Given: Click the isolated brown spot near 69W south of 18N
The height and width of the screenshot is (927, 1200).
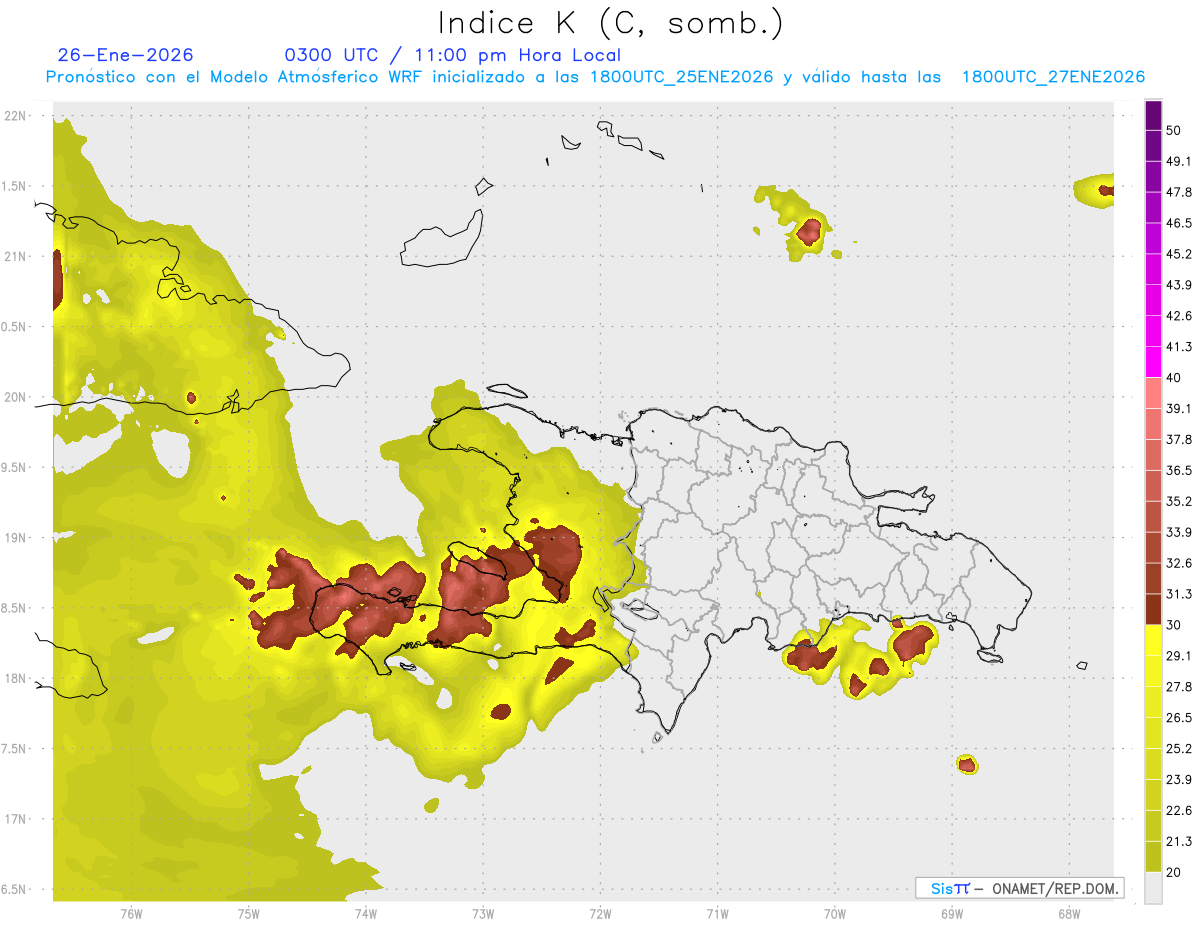Looking at the screenshot, I should pyautogui.click(x=966, y=765).
